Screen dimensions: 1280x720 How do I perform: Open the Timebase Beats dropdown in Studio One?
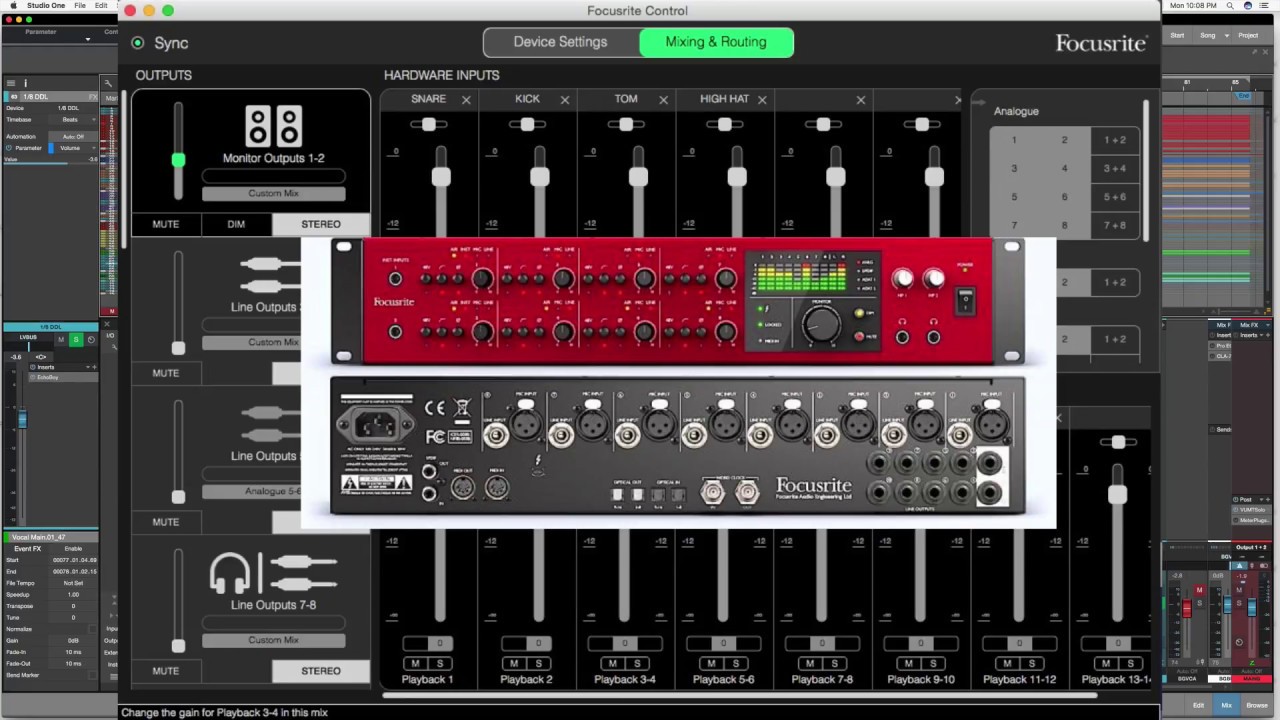(x=73, y=119)
